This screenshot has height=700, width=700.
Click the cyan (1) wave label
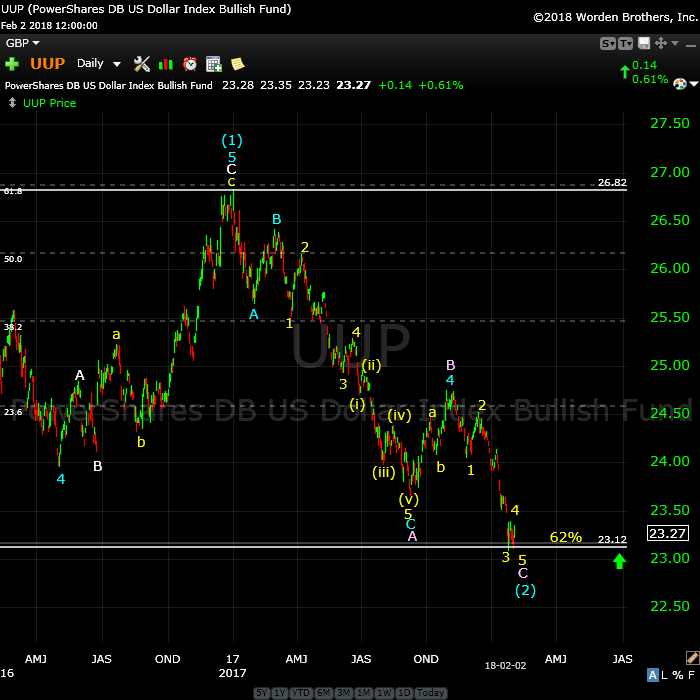[x=232, y=141]
